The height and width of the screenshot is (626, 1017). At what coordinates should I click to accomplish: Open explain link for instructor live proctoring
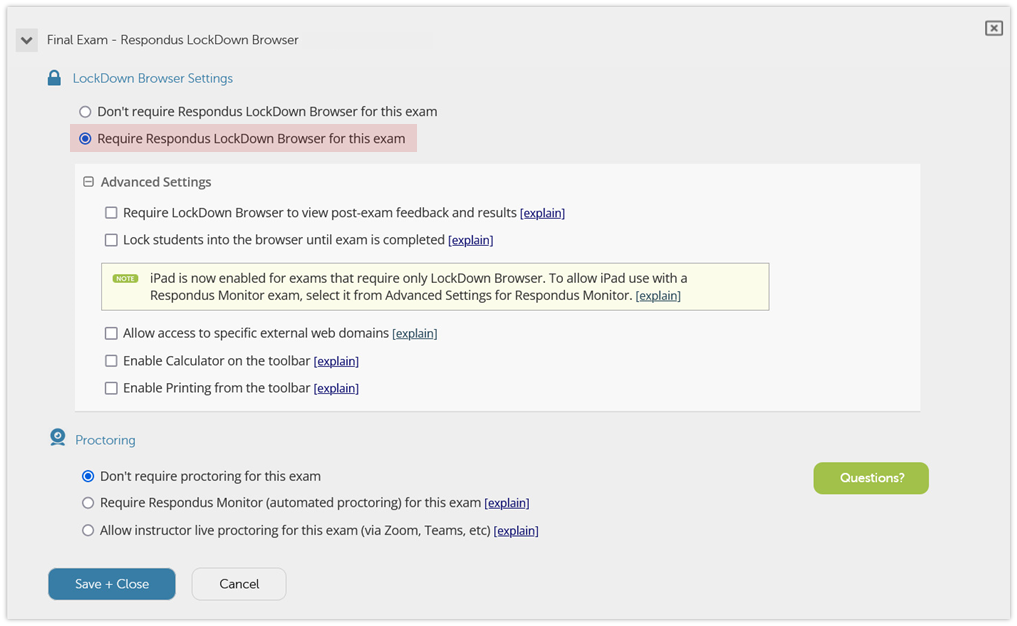point(516,531)
